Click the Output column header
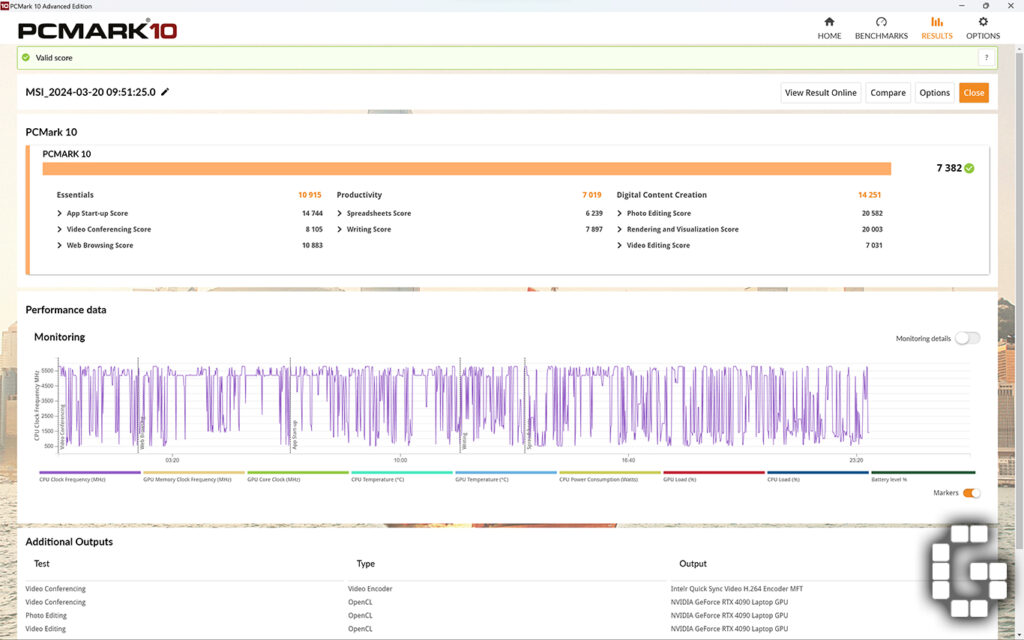The width and height of the screenshot is (1024, 640). [x=693, y=564]
